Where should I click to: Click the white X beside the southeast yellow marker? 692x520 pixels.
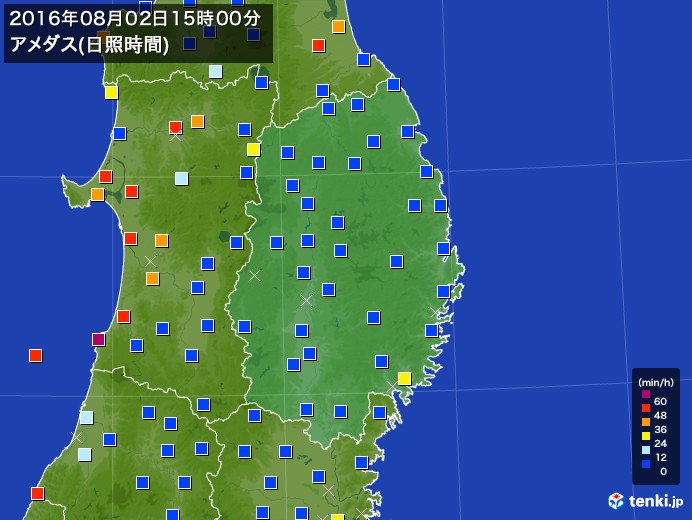(x=392, y=387)
